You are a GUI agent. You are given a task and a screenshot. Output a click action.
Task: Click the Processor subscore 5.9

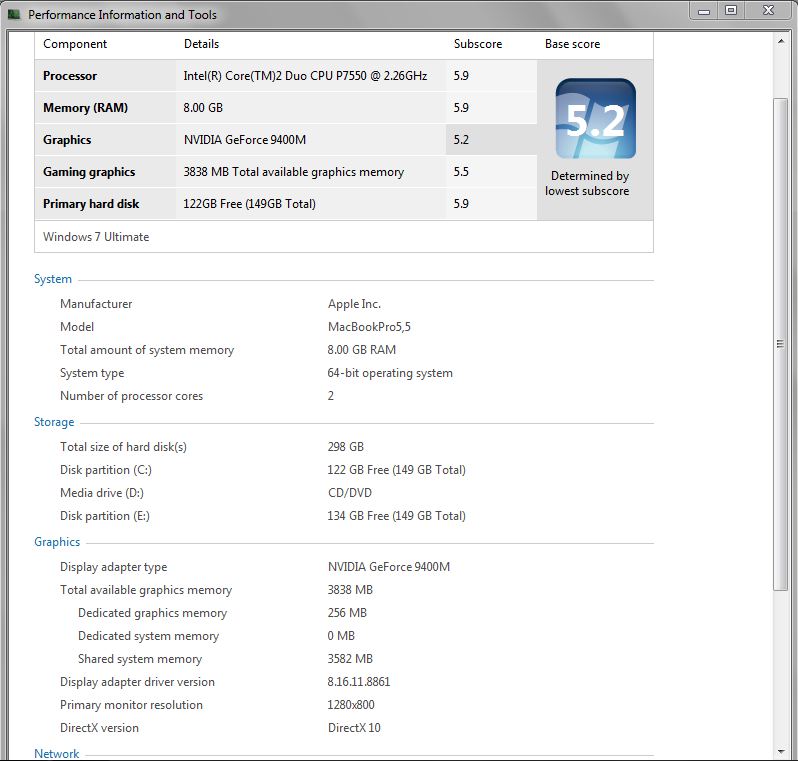[x=461, y=76]
